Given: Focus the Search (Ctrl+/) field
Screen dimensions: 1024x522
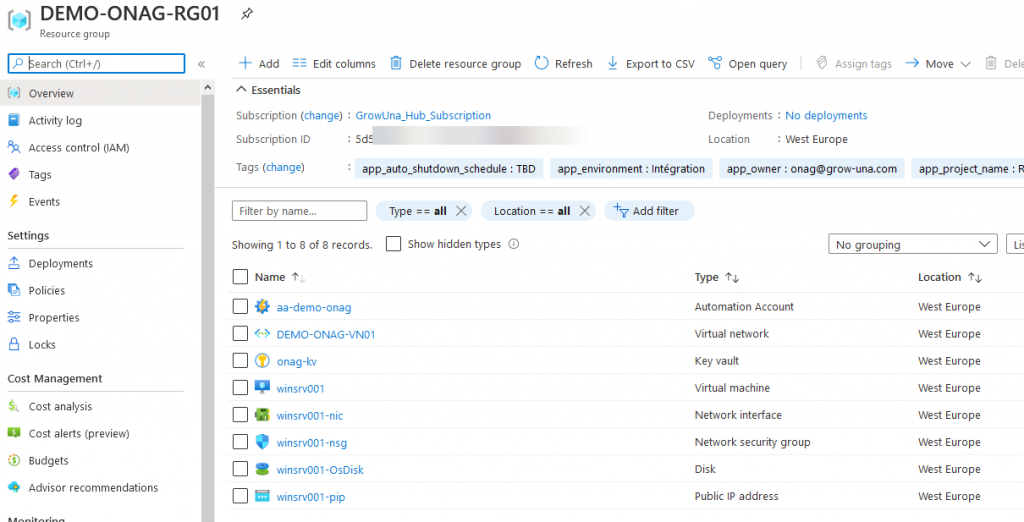Looking at the screenshot, I should 97,63.
